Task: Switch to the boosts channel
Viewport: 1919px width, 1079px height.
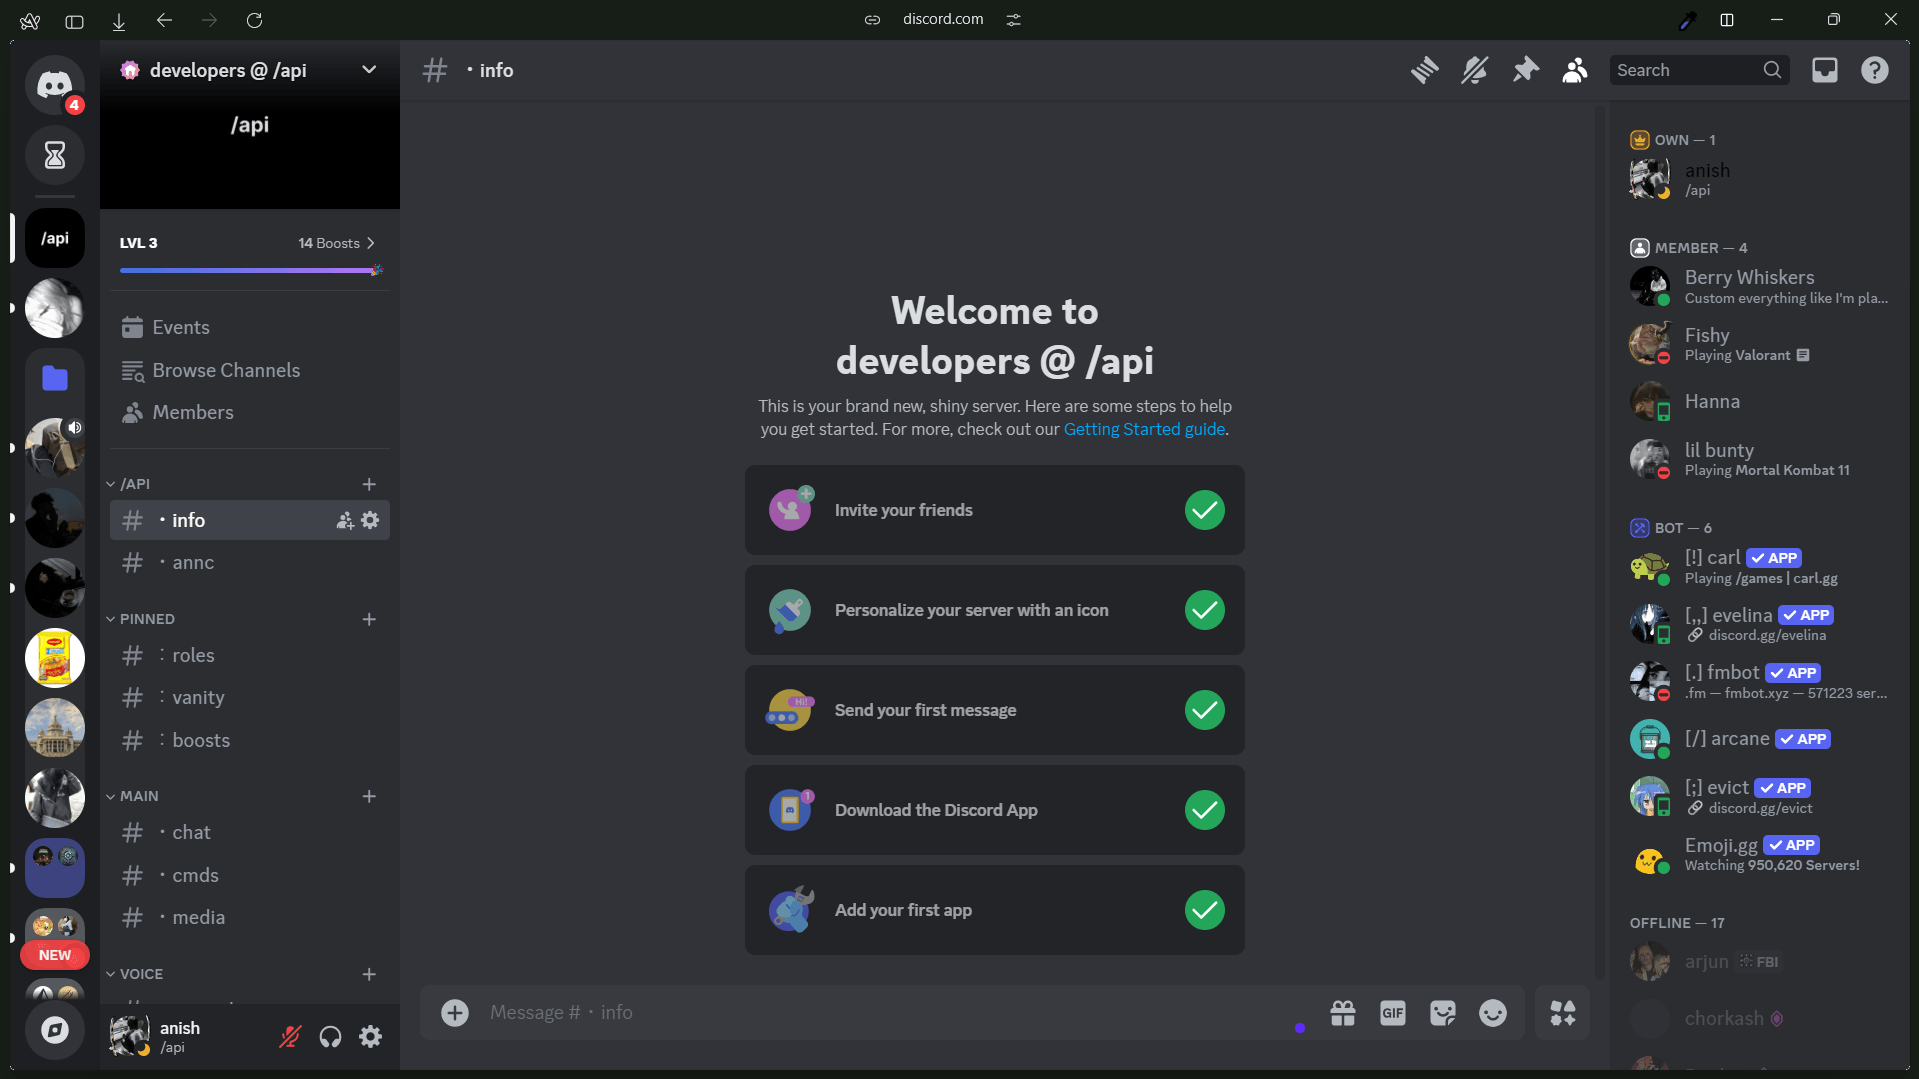Action: click(x=250, y=740)
